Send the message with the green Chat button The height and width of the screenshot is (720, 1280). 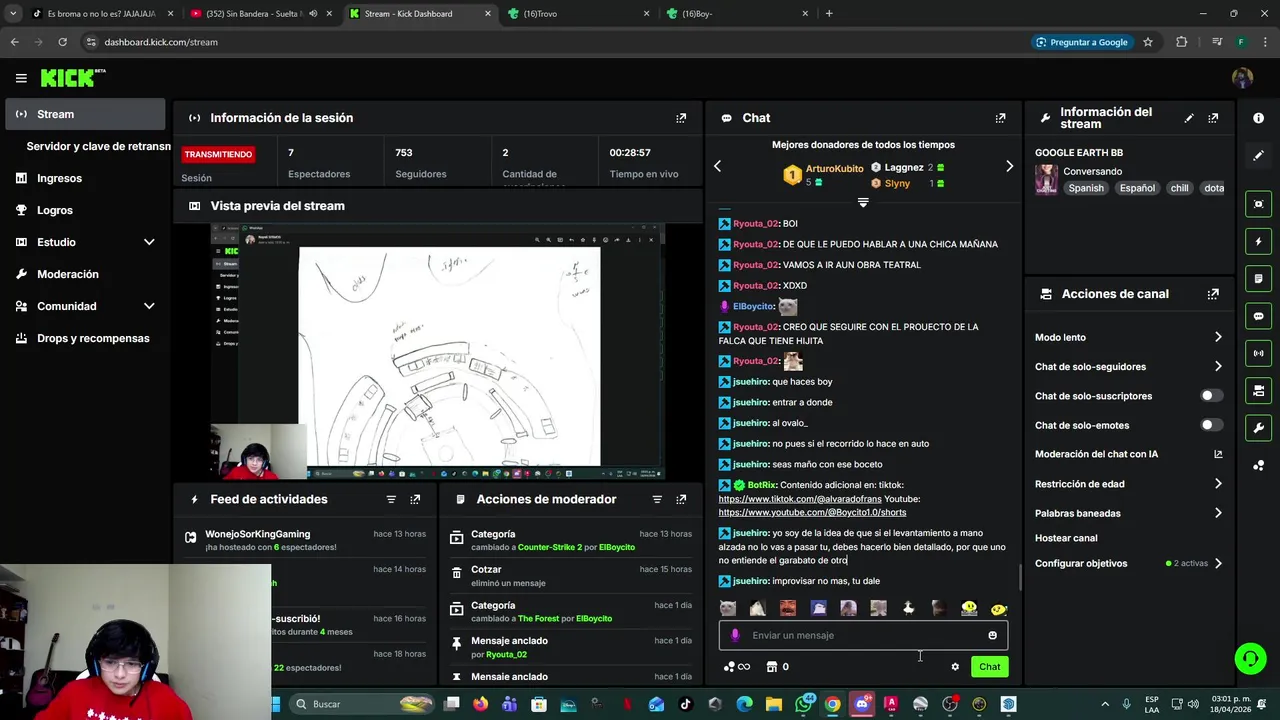pos(989,667)
